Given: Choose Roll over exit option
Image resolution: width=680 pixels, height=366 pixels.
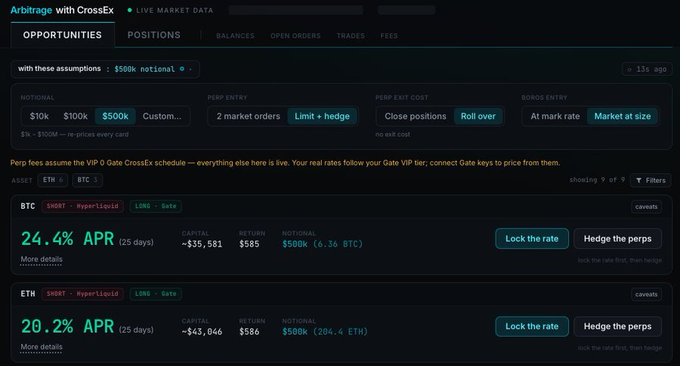Looking at the screenshot, I should tap(478, 116).
